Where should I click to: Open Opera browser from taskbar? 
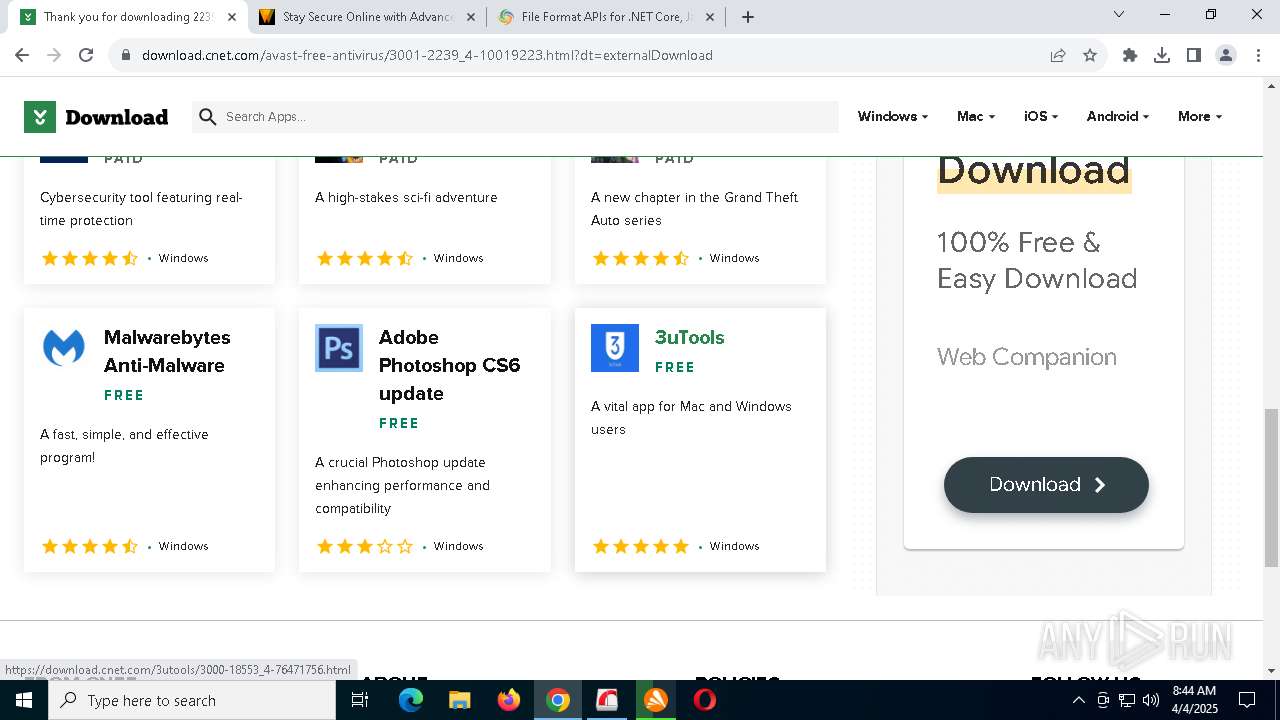[705, 700]
